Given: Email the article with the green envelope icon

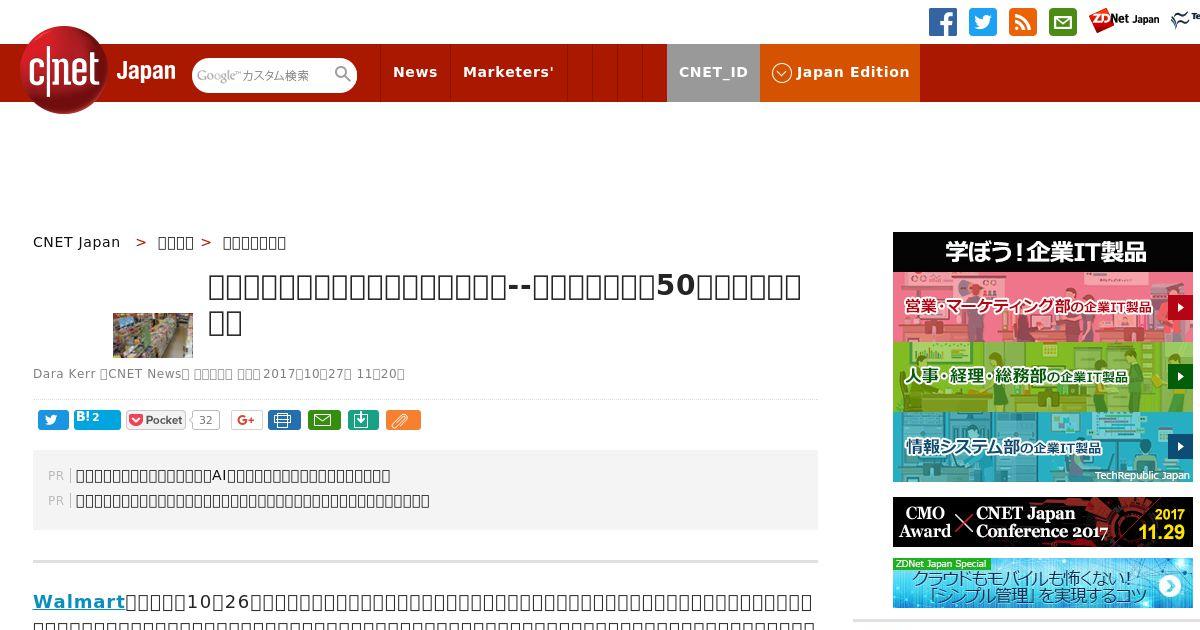Looking at the screenshot, I should [324, 420].
